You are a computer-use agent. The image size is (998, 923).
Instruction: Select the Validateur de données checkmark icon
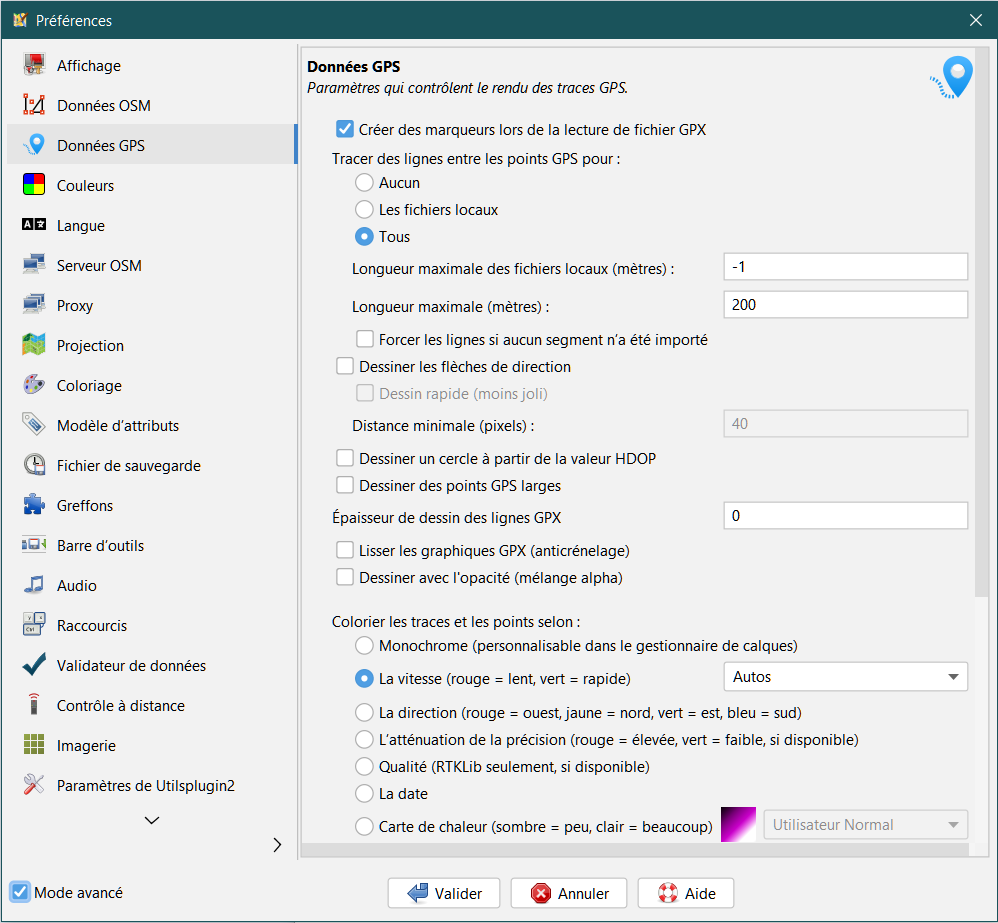click(x=34, y=666)
